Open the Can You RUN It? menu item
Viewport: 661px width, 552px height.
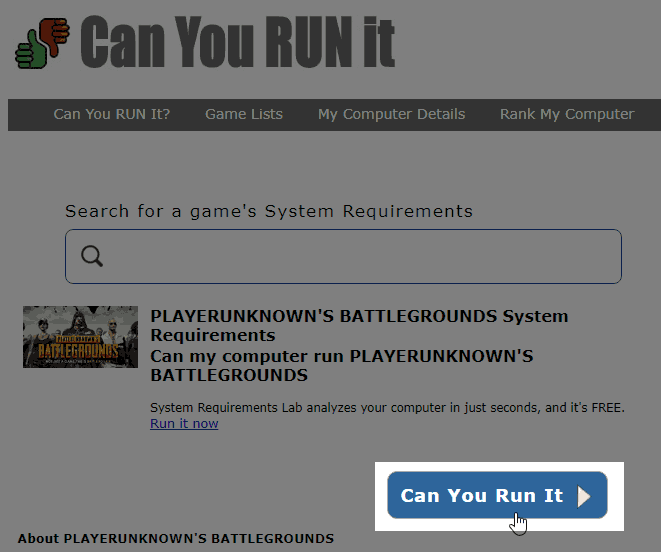click(x=112, y=114)
